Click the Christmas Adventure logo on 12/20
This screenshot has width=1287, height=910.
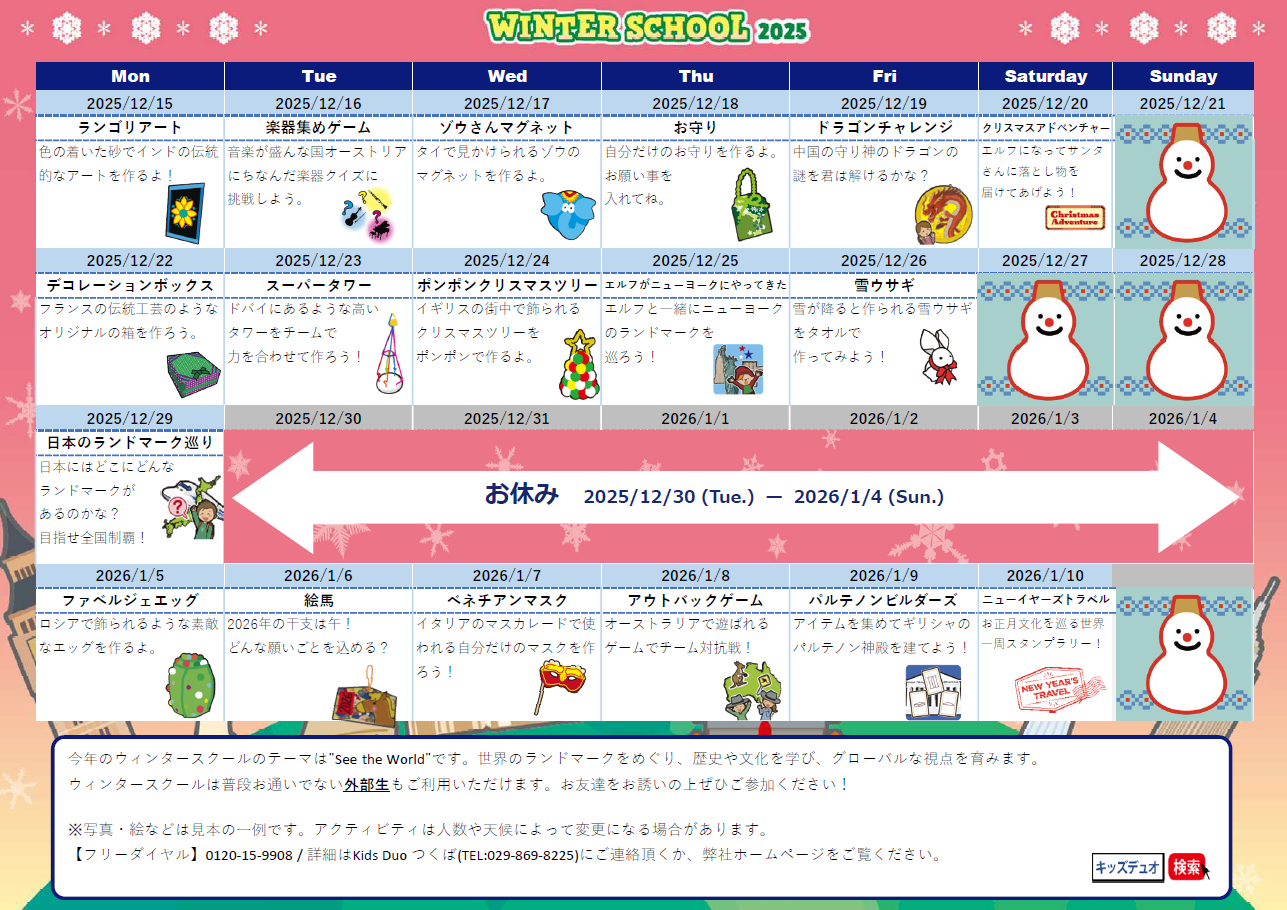tap(1074, 218)
